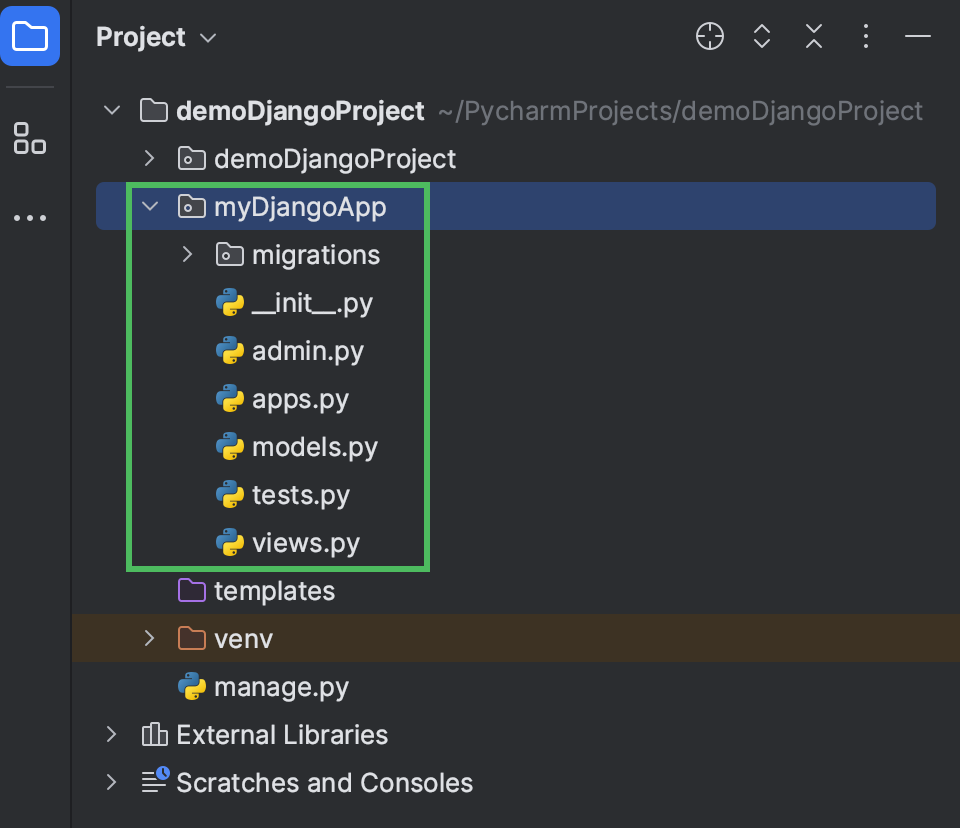This screenshot has height=828, width=960.
Task: Expand the migrations folder
Action: (187, 255)
